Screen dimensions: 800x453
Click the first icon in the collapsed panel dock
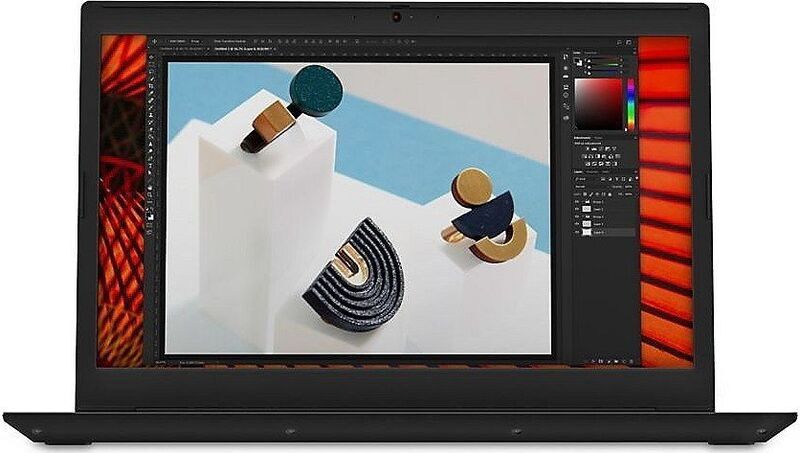pos(565,57)
